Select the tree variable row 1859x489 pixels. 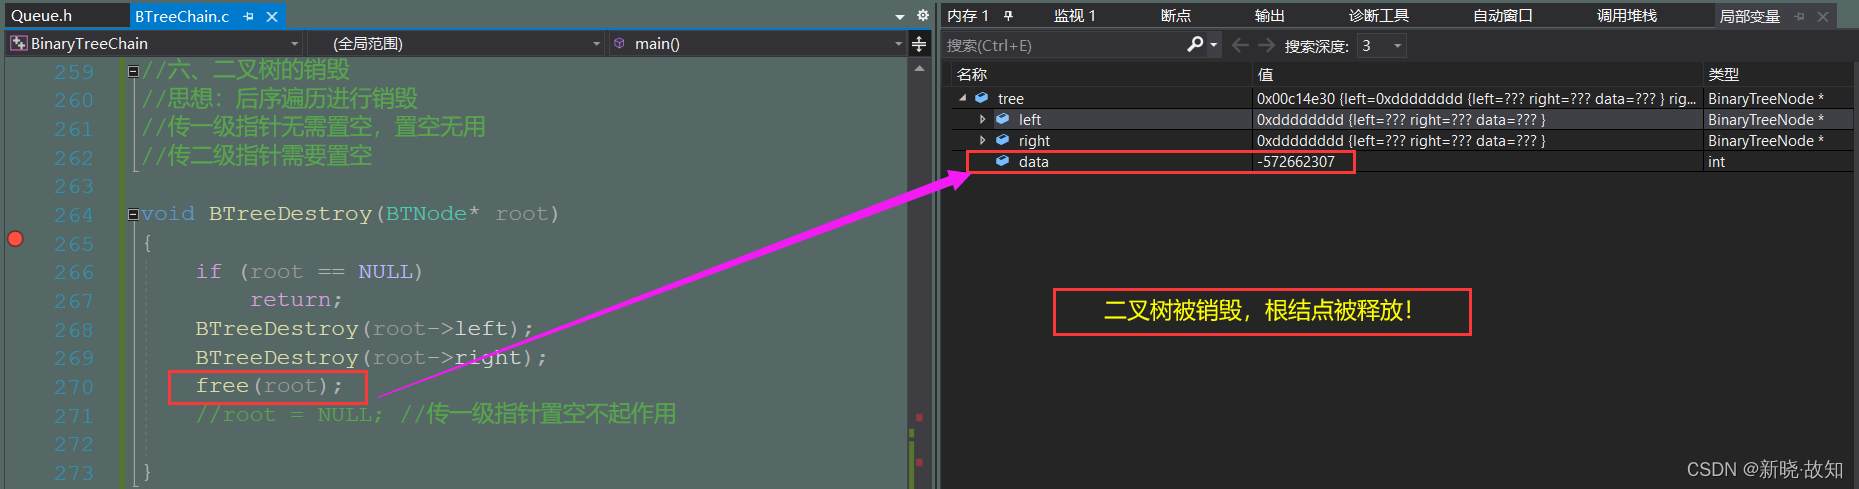(x=1400, y=98)
